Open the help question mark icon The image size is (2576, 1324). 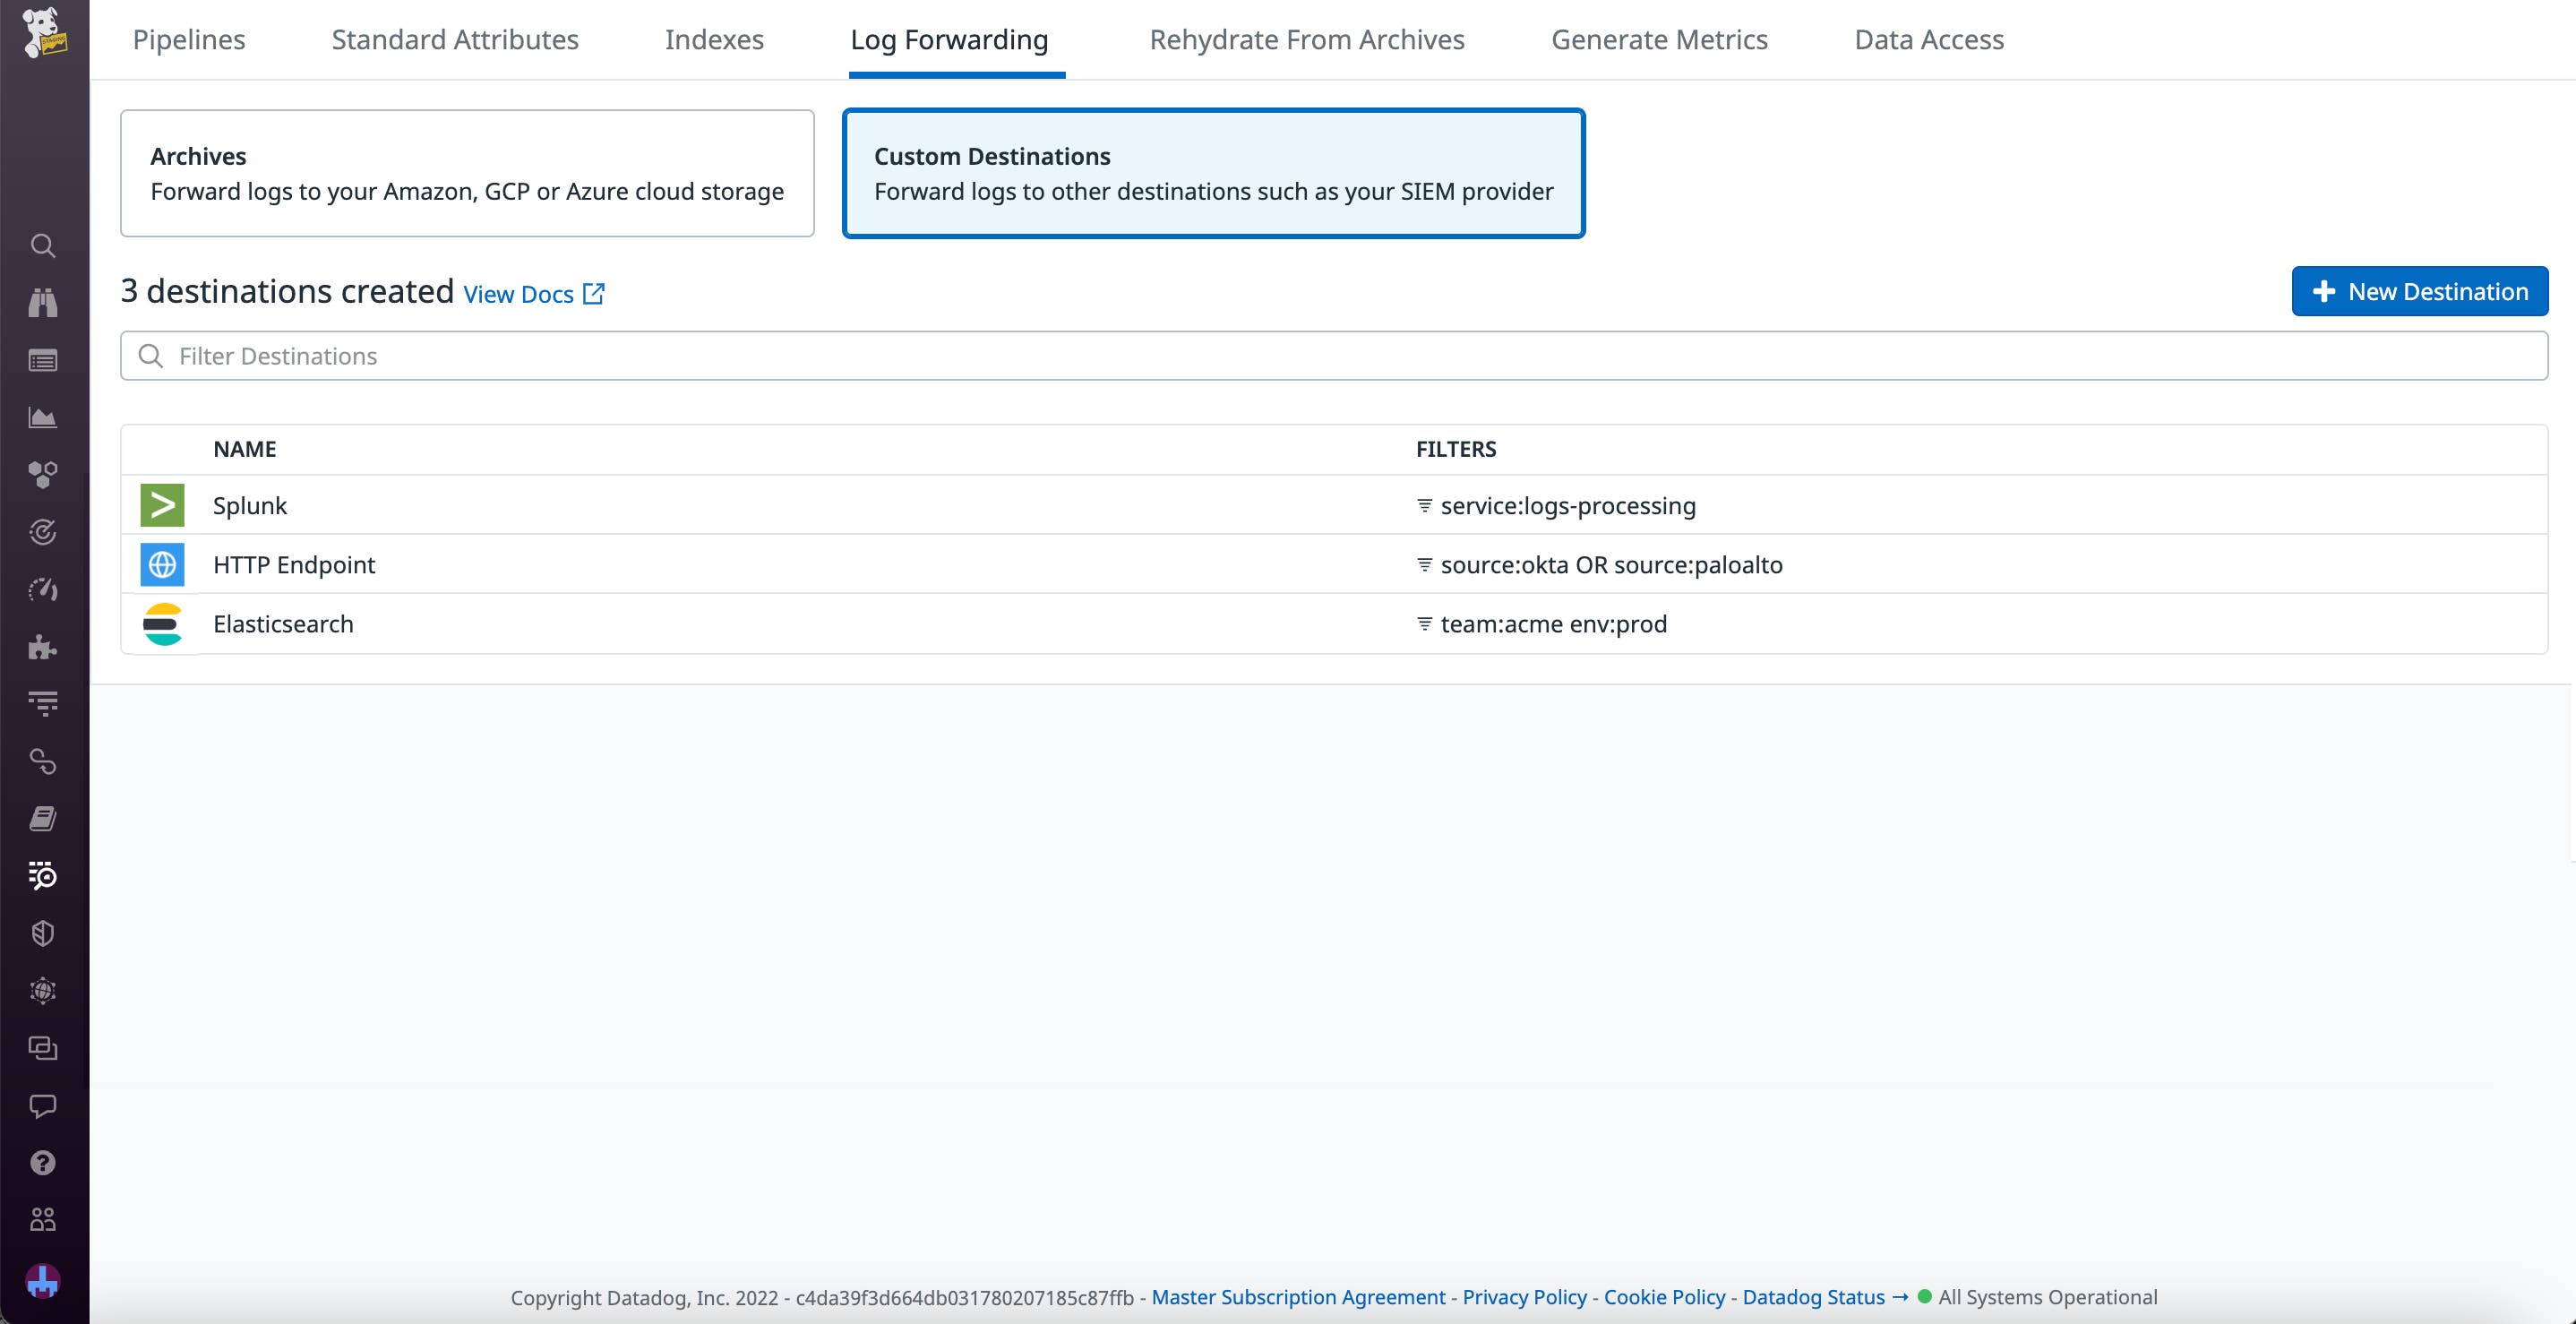tap(43, 1162)
